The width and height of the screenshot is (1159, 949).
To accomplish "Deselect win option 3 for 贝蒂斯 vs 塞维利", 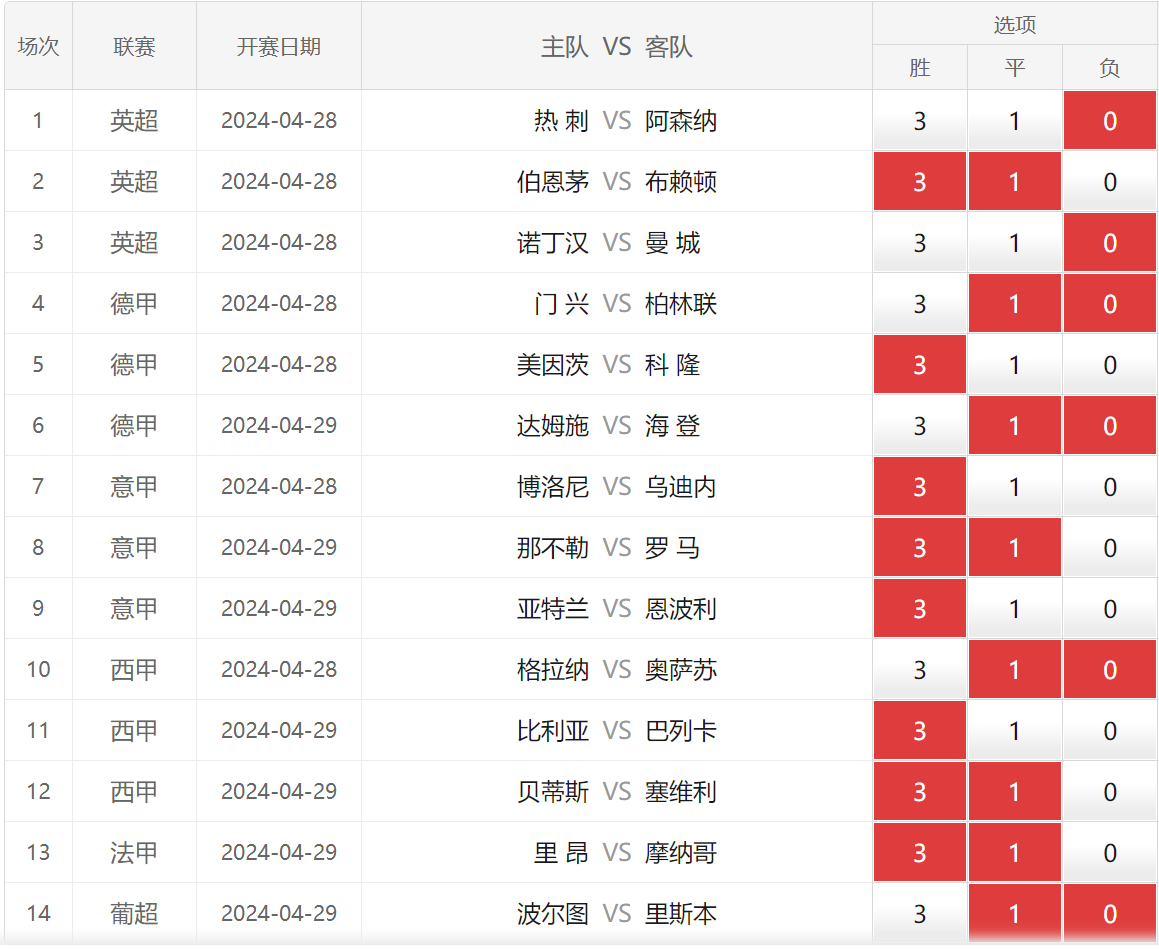I will click(x=920, y=792).
